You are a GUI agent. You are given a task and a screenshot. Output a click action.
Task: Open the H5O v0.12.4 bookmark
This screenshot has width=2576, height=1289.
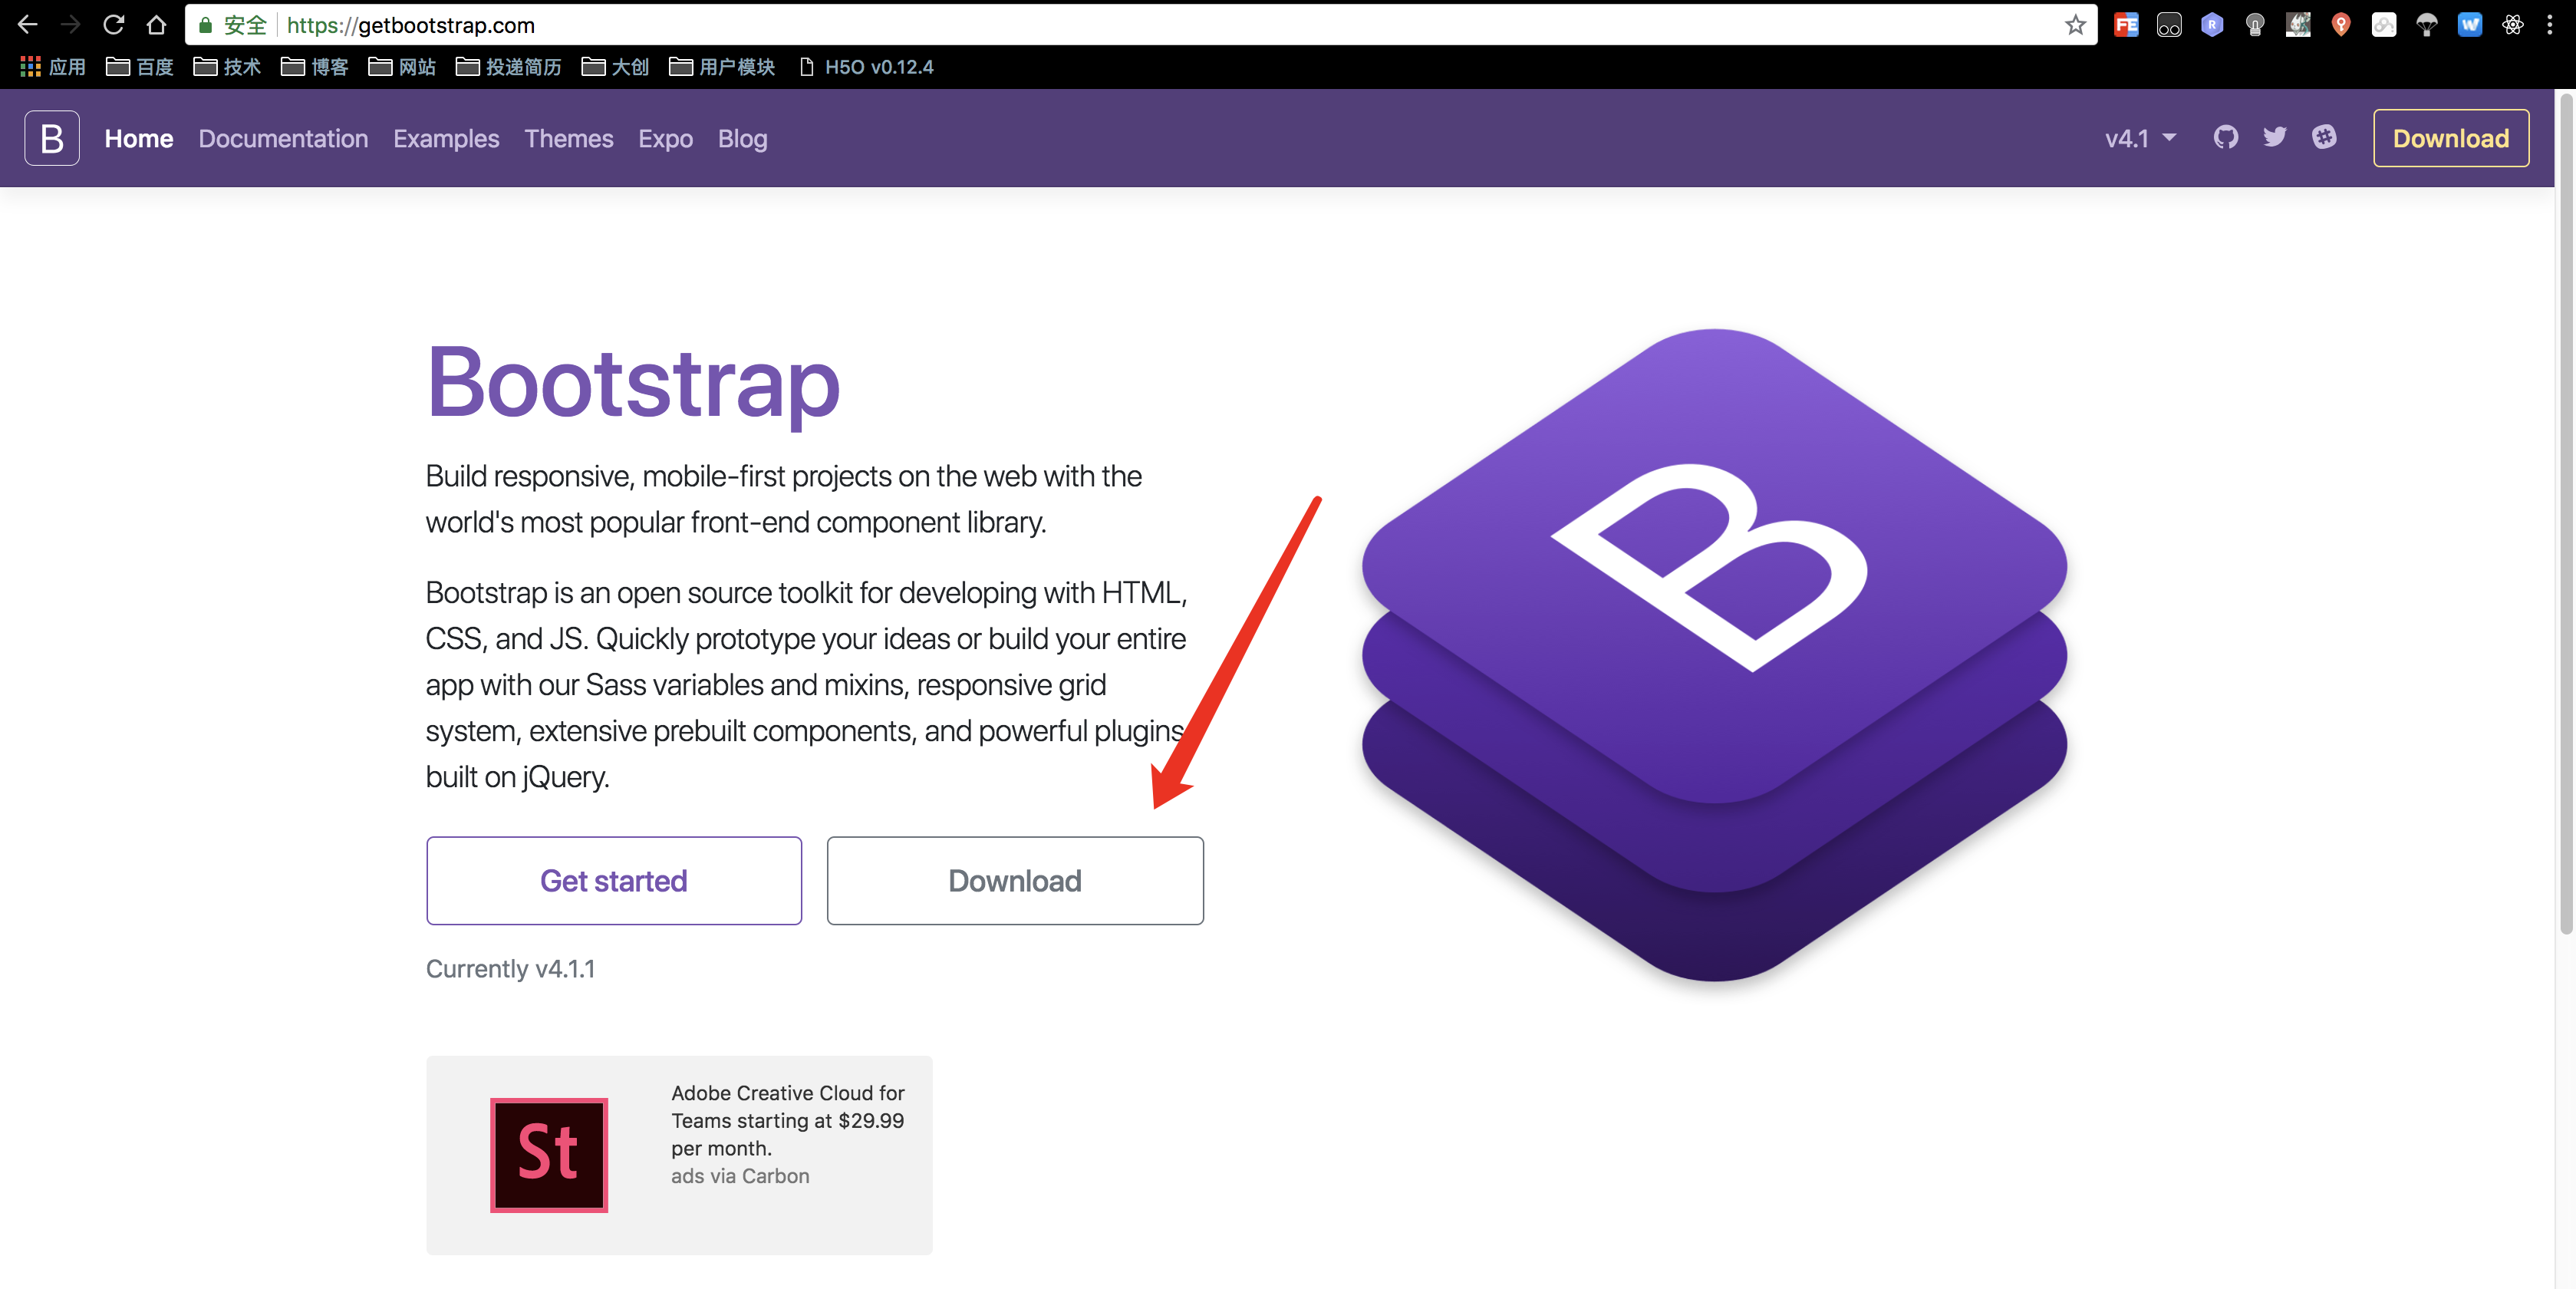point(866,67)
